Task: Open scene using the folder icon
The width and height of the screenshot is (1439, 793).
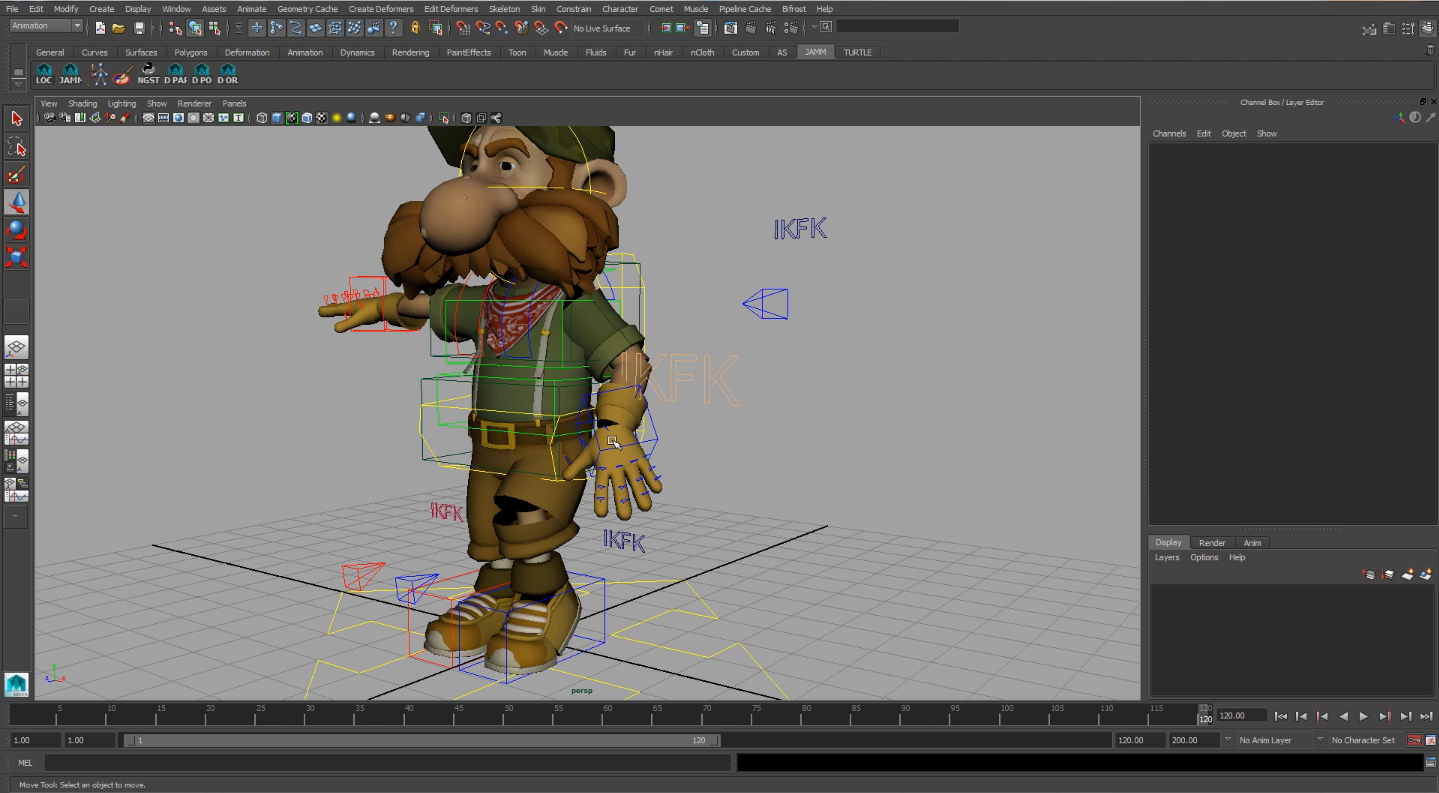Action: (x=118, y=28)
